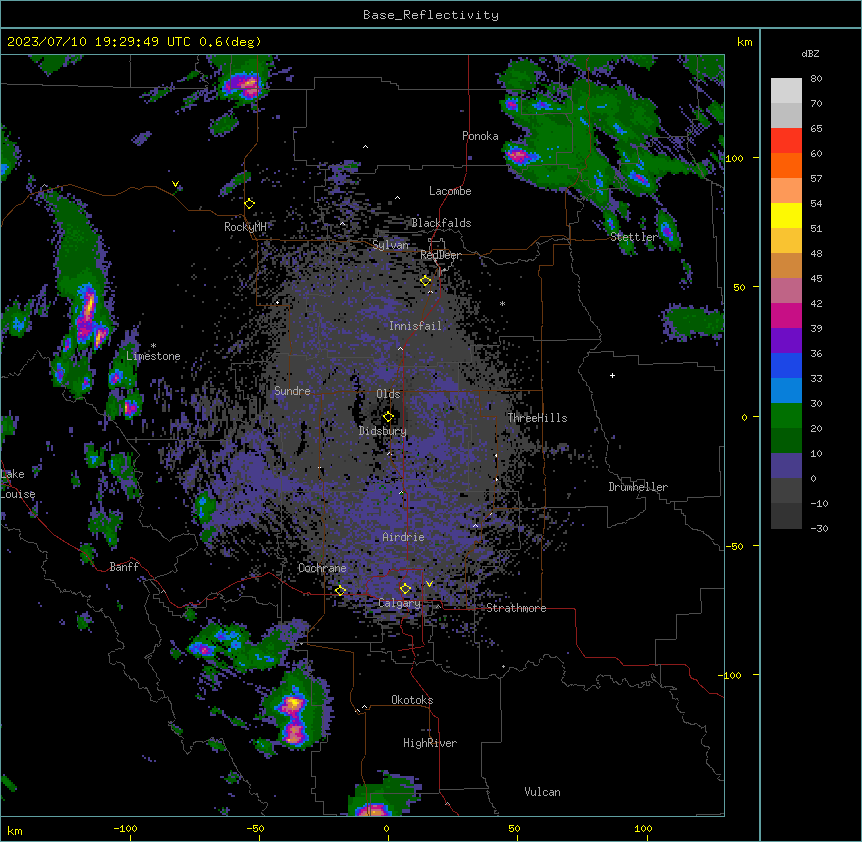Click the yellow diamond marker above Calgary label
The width and height of the screenshot is (862, 842).
pos(405,589)
